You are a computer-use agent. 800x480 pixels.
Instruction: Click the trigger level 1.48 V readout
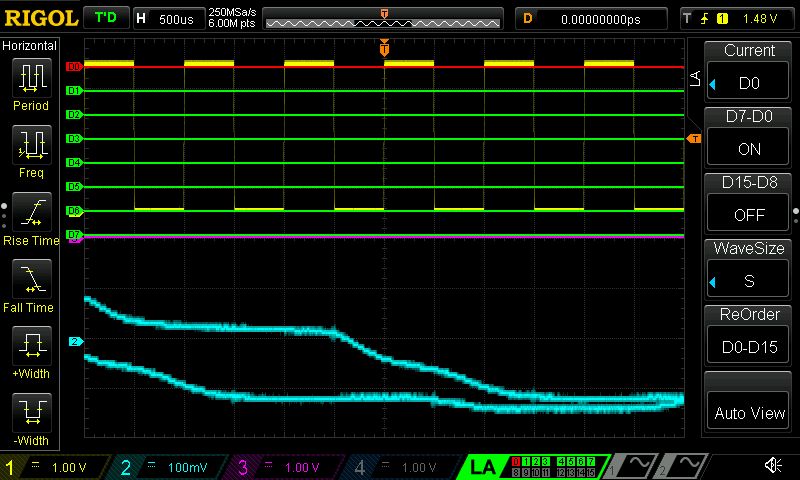[760, 19]
